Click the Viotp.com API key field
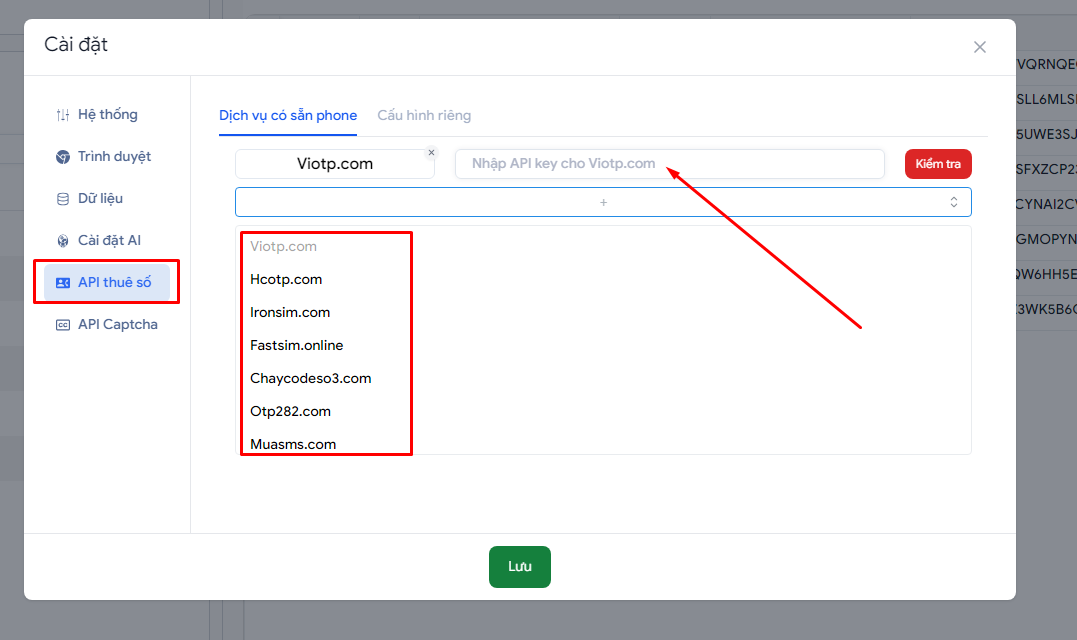The width and height of the screenshot is (1077, 640). tap(670, 163)
